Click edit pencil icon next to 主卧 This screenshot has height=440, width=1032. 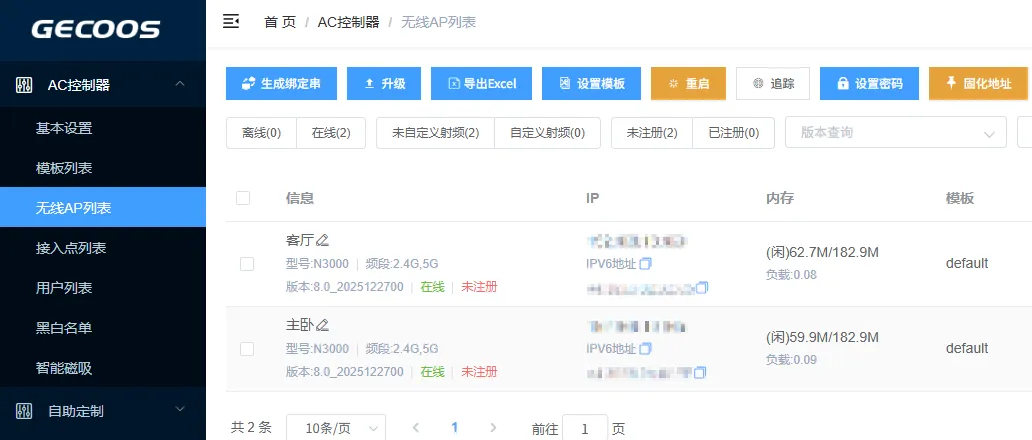(x=323, y=325)
